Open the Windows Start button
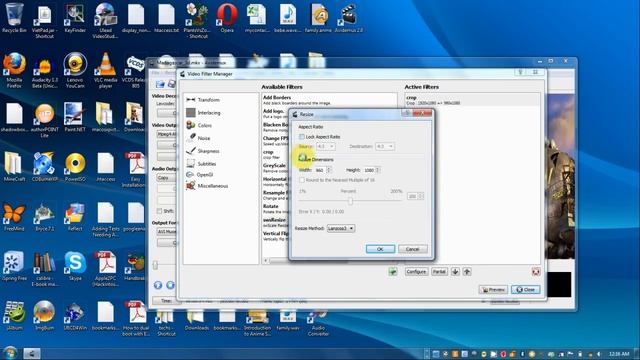The height and width of the screenshot is (360, 640). (x=10, y=353)
